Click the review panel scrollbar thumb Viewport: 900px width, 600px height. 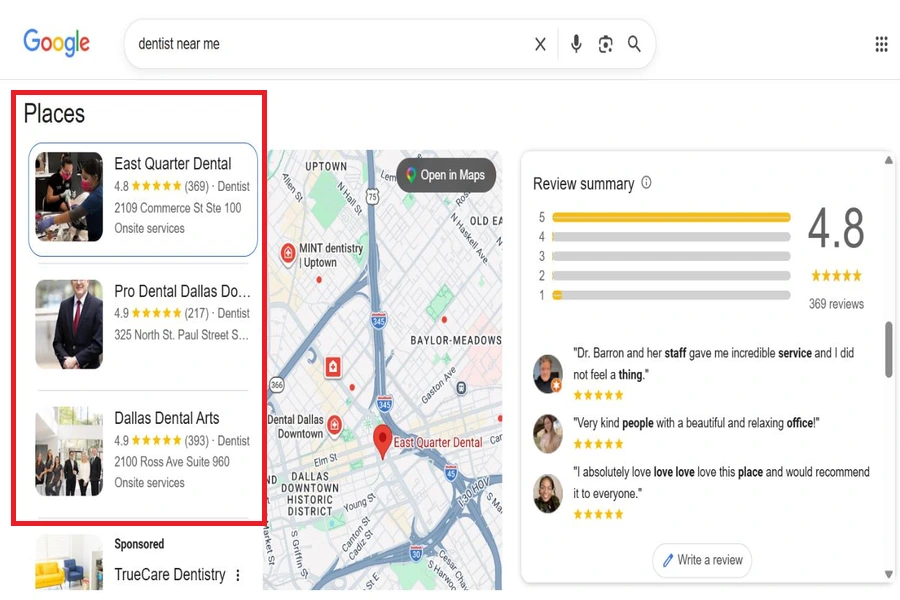(889, 349)
